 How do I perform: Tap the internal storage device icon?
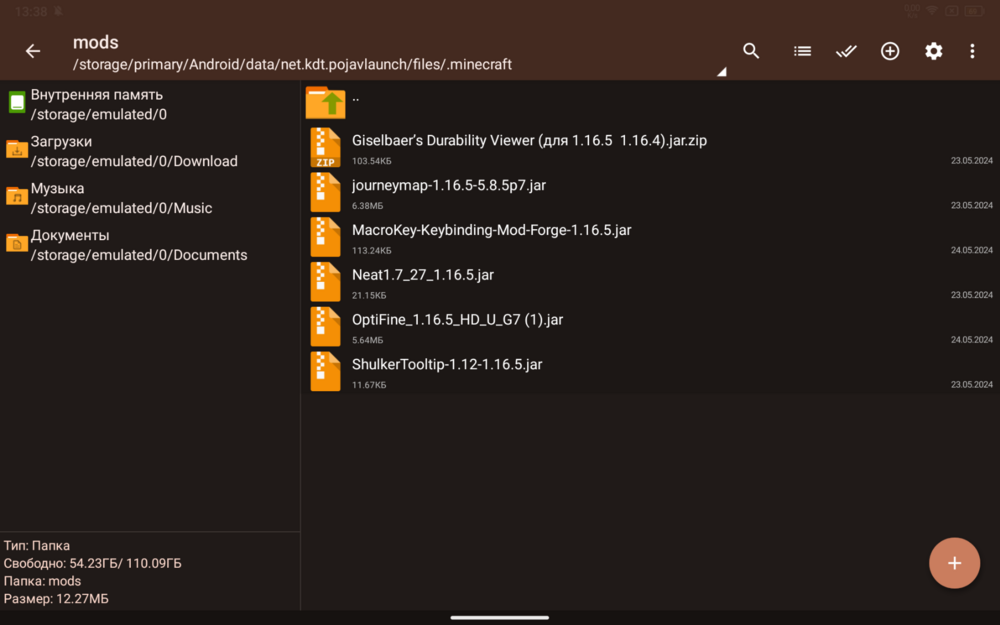pyautogui.click(x=17, y=102)
